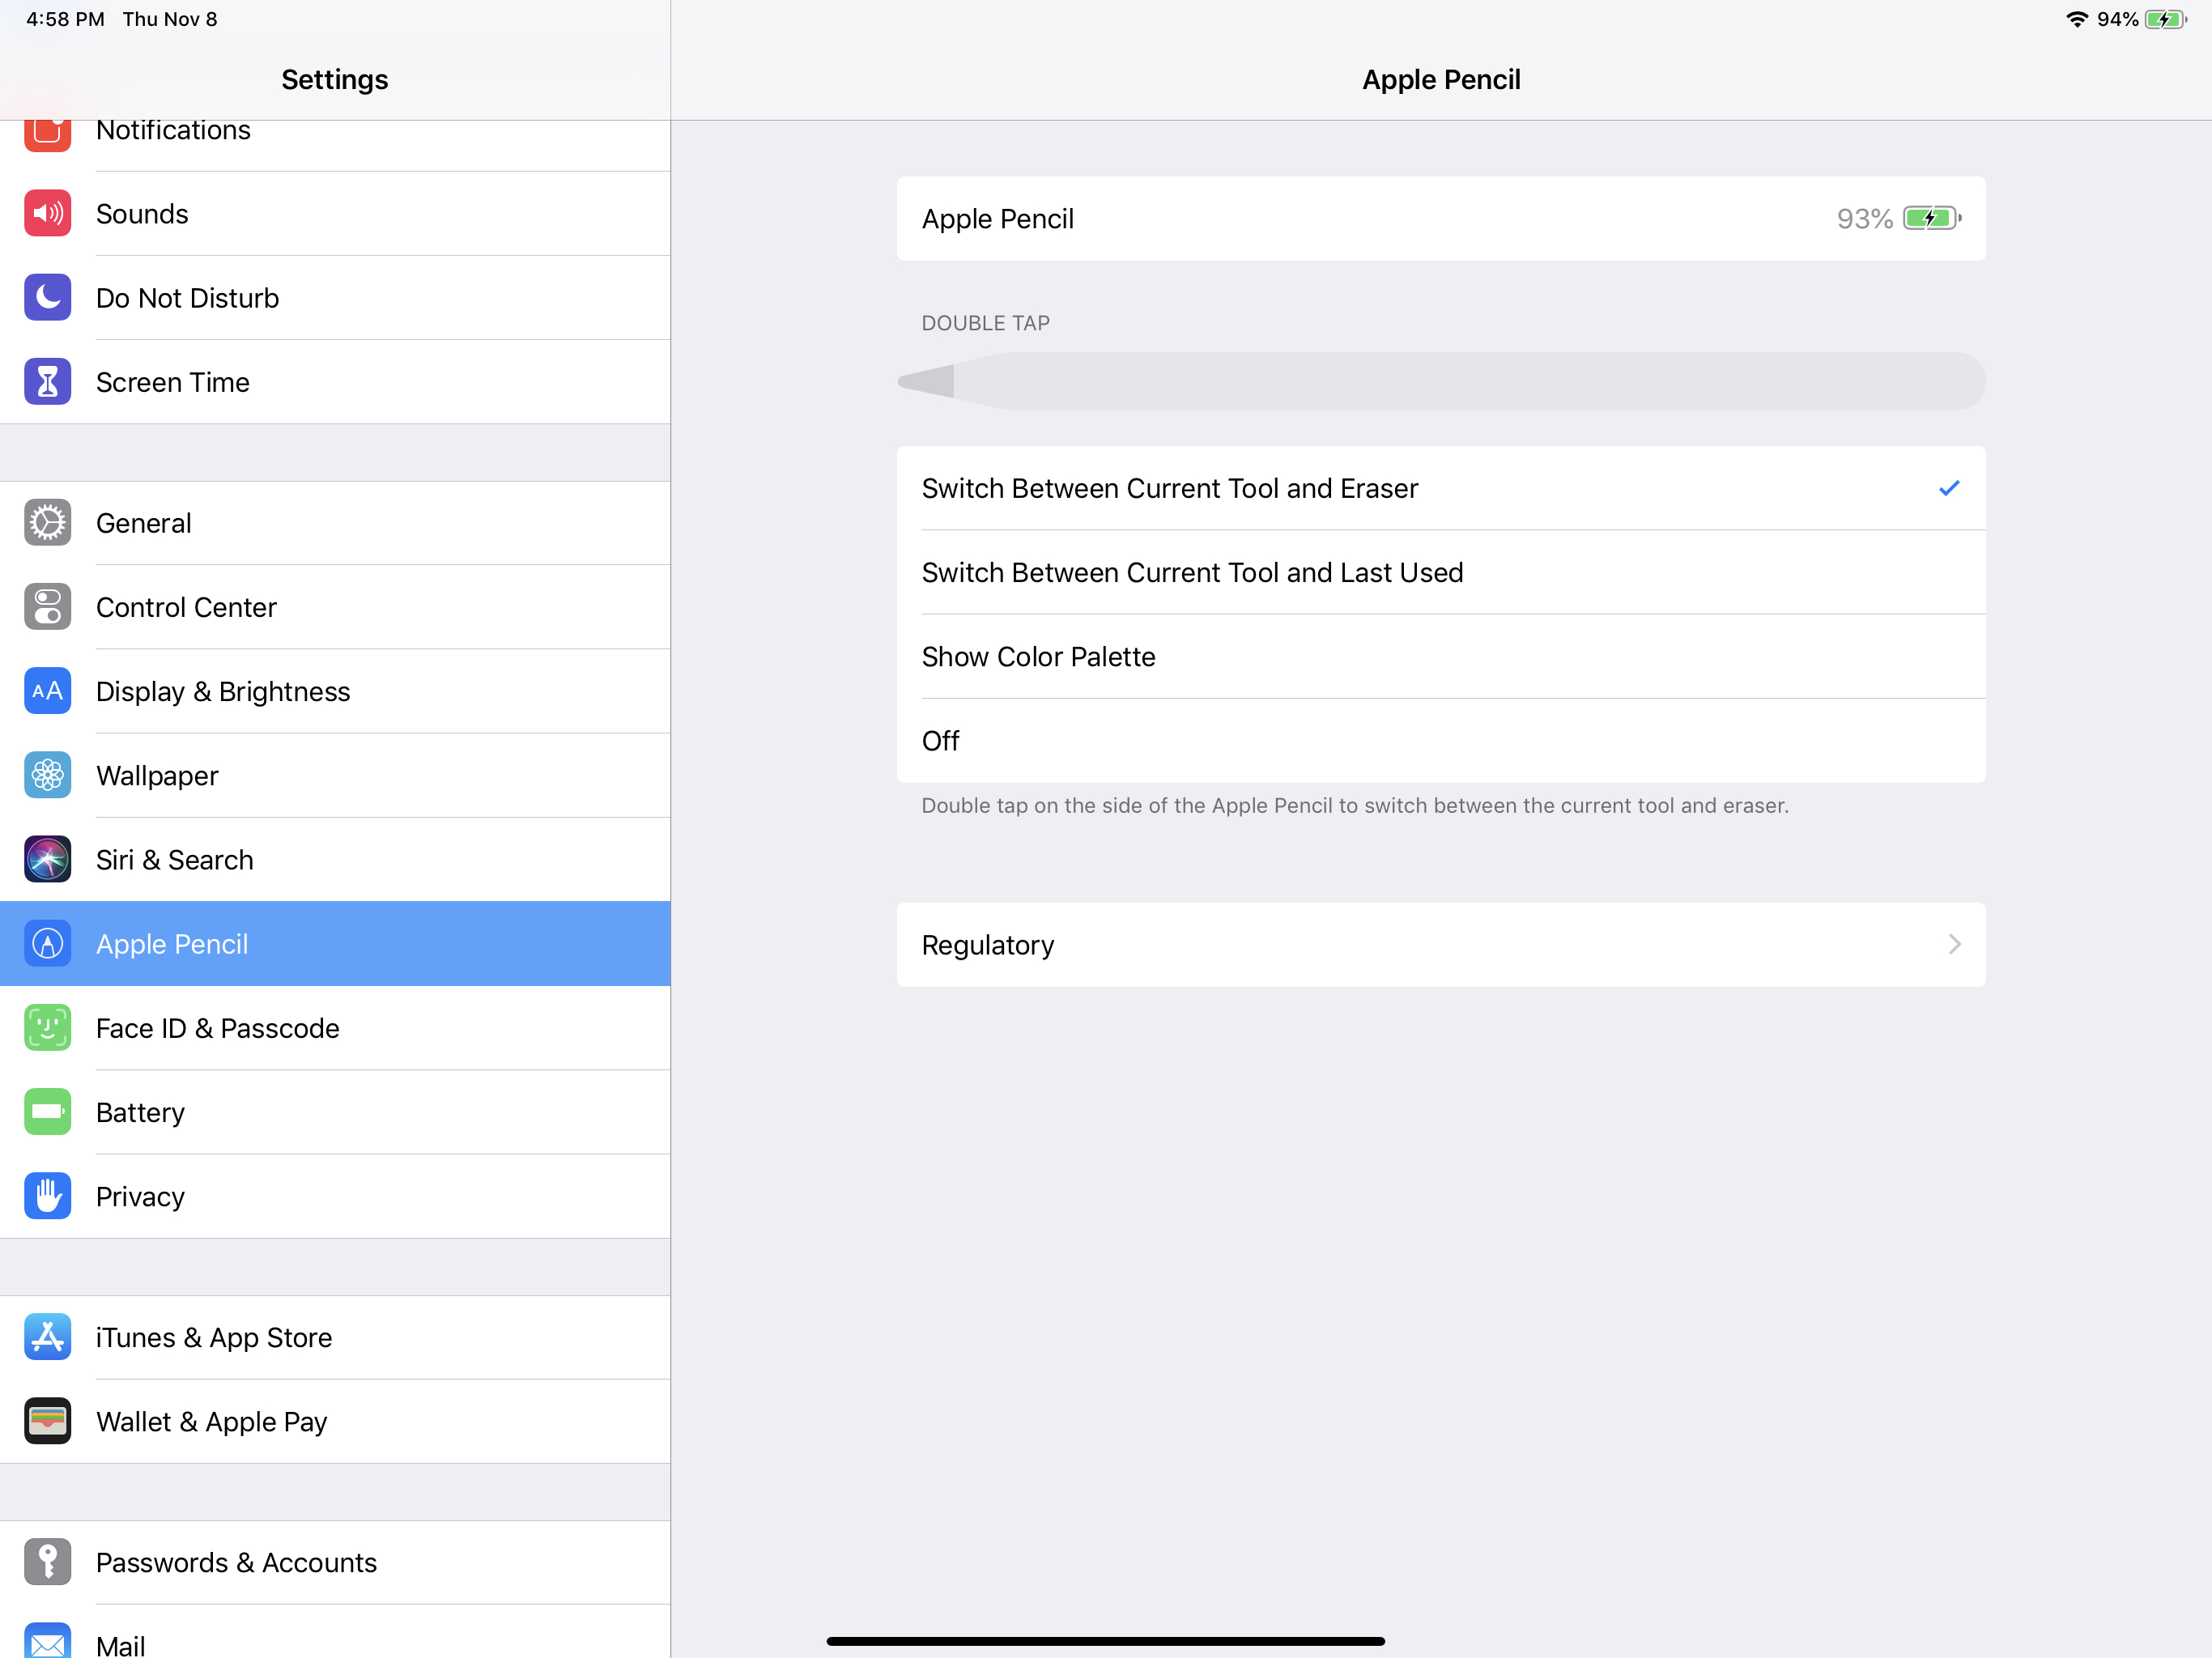Tap the Sounds speaker icon

(x=47, y=213)
